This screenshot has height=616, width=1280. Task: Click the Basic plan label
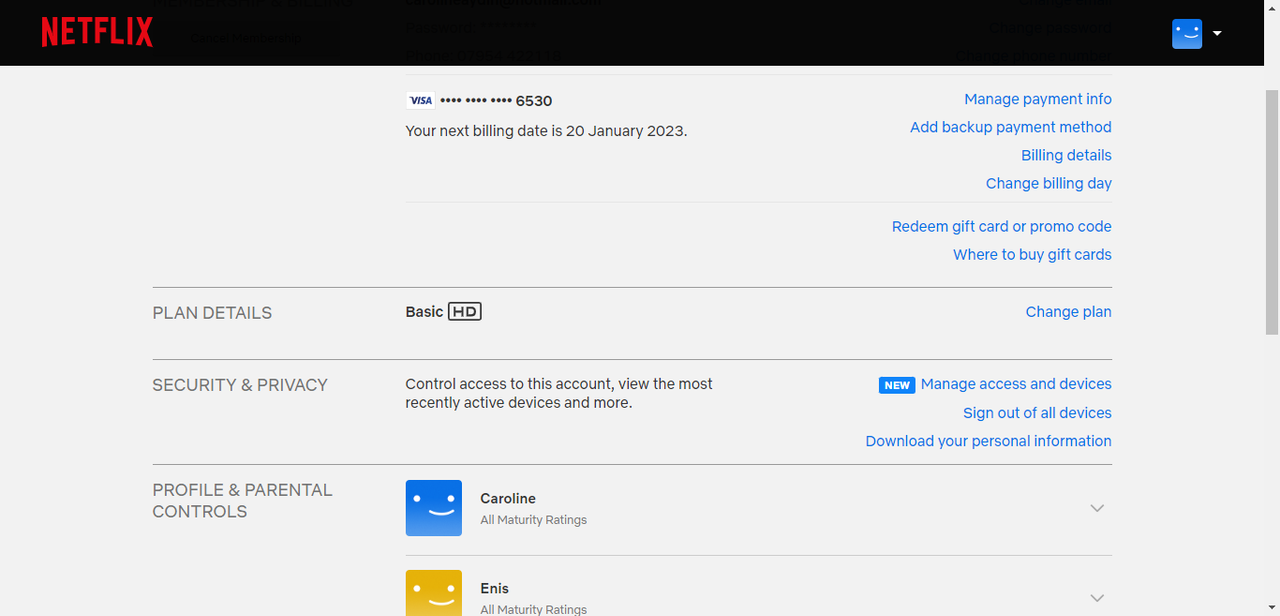[424, 312]
